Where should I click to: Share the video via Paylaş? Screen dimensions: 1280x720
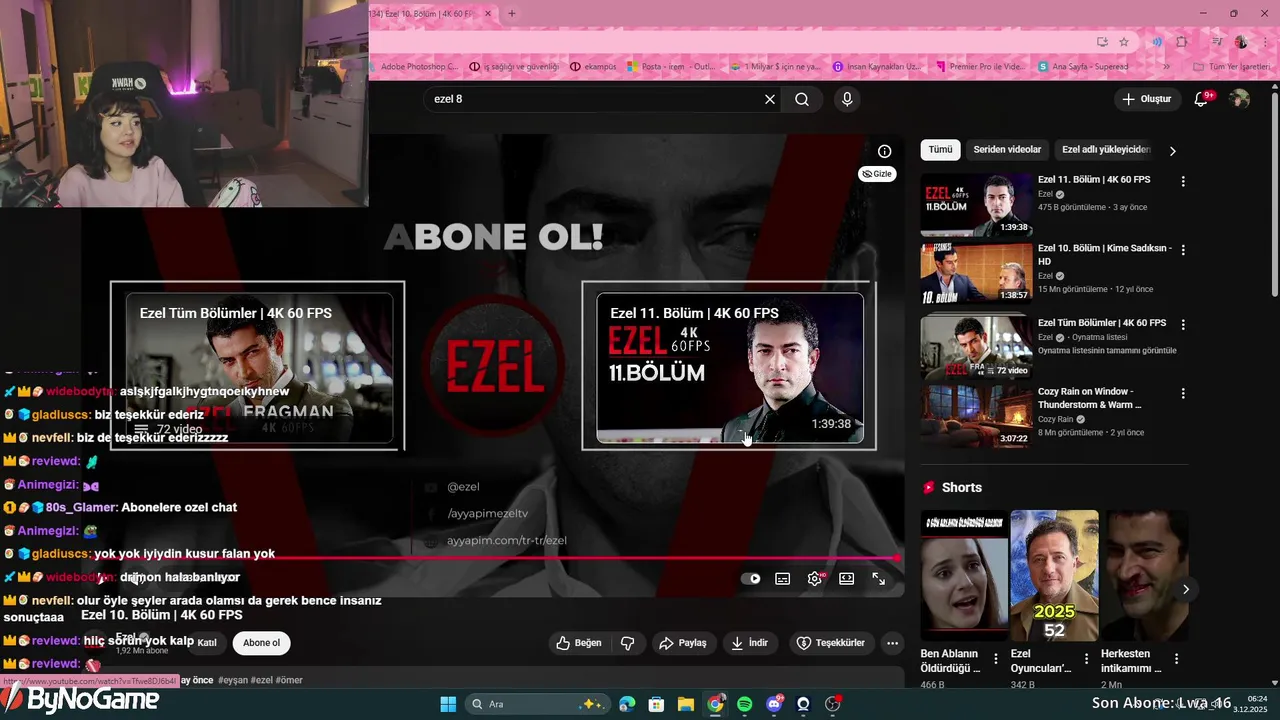683,643
